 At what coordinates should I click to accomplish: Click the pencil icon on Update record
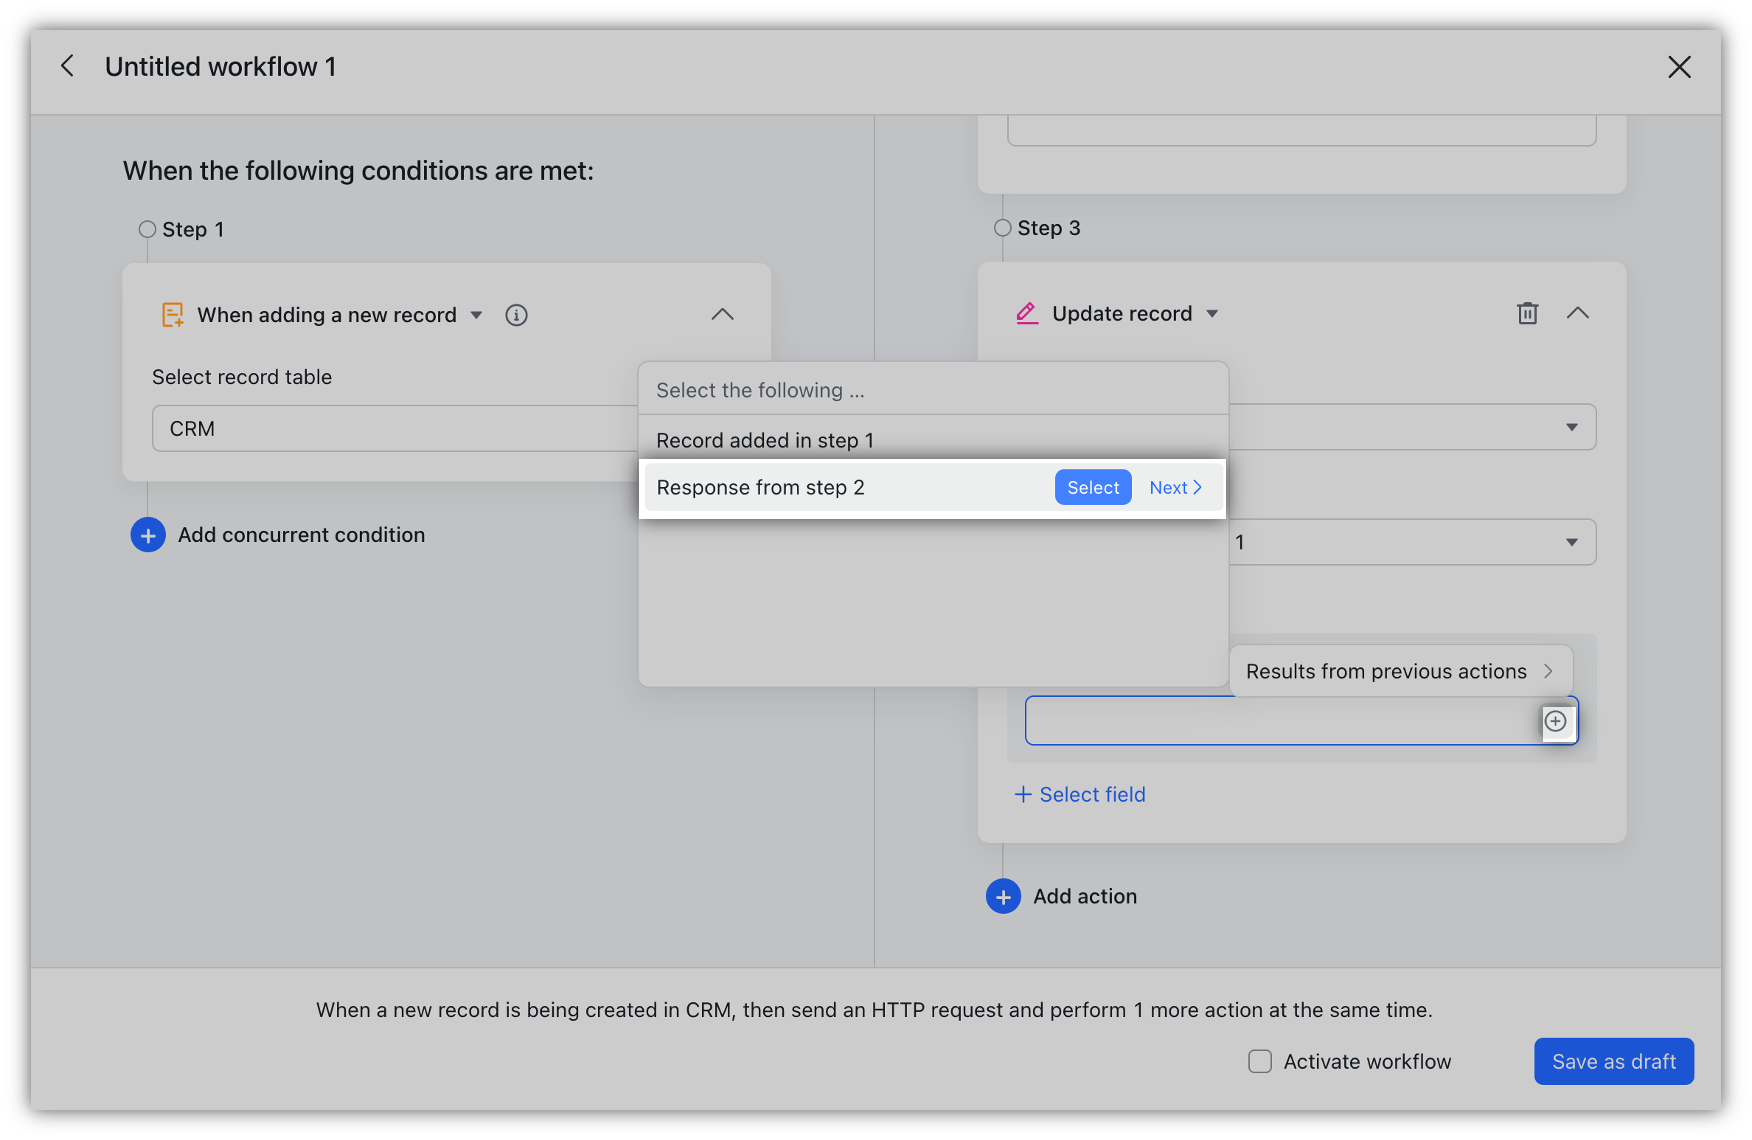pyautogui.click(x=1026, y=312)
